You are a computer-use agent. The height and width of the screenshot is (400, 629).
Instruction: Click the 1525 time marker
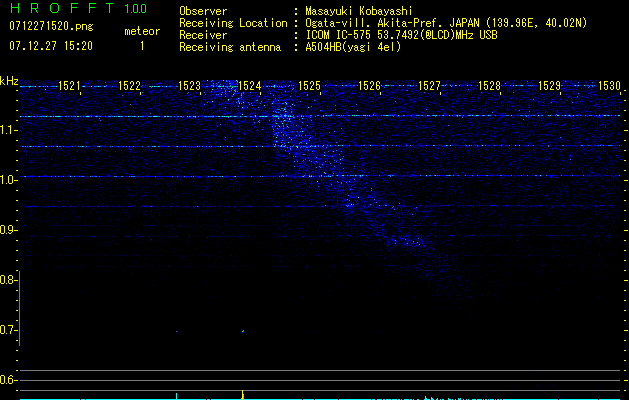pos(309,86)
